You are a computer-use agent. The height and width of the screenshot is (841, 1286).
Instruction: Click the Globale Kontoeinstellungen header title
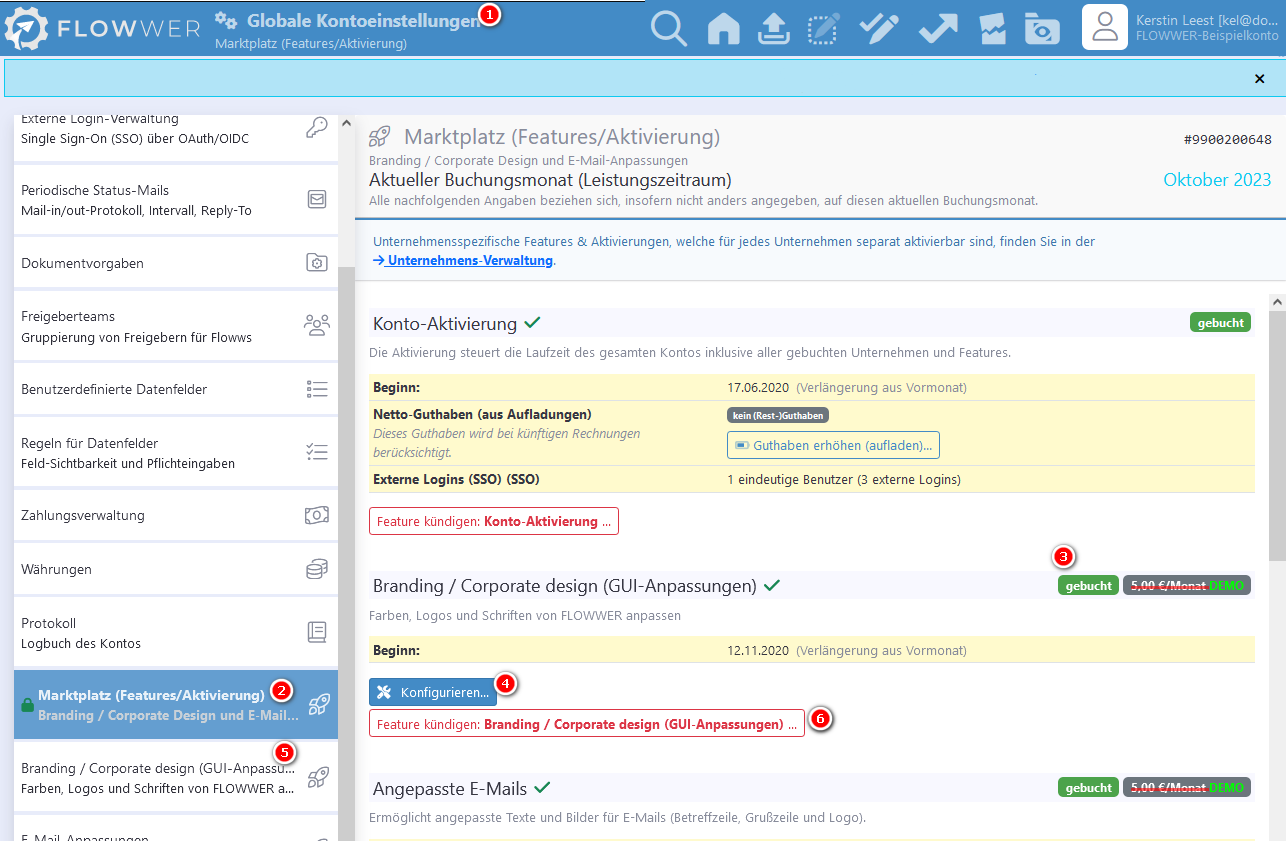click(363, 20)
